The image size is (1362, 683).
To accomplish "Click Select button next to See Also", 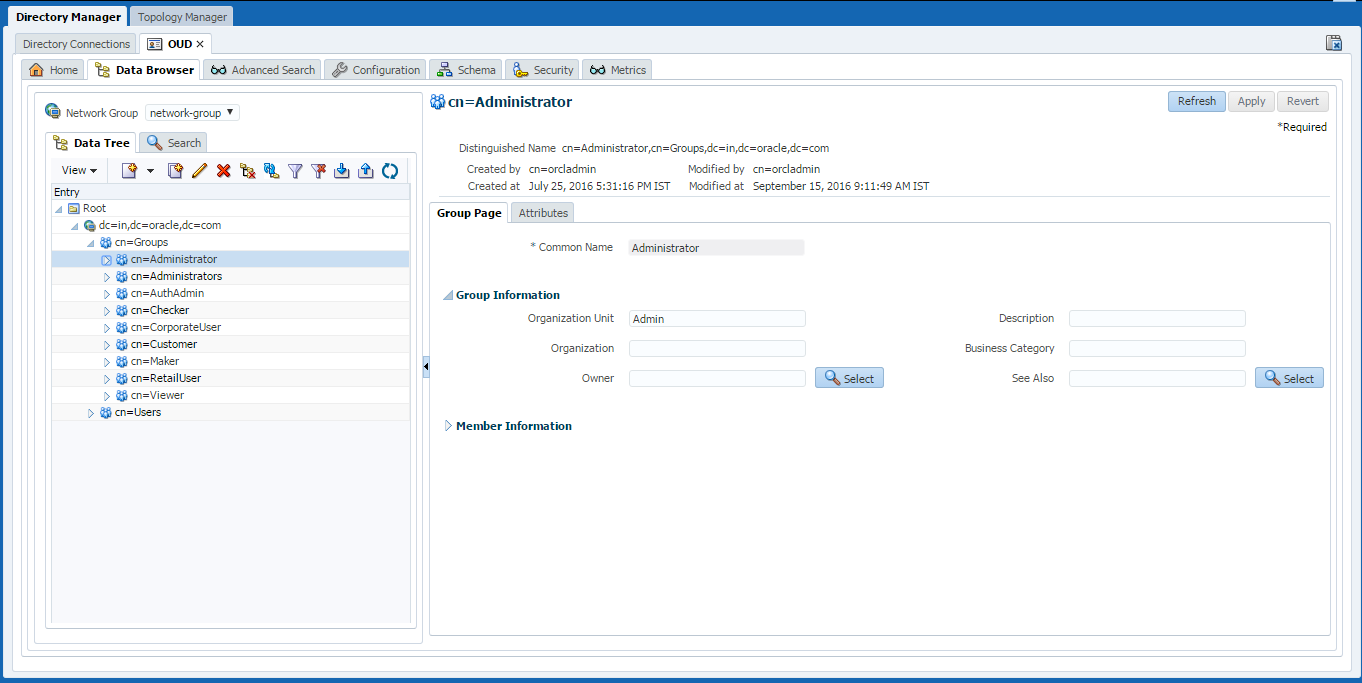I will [1289, 378].
